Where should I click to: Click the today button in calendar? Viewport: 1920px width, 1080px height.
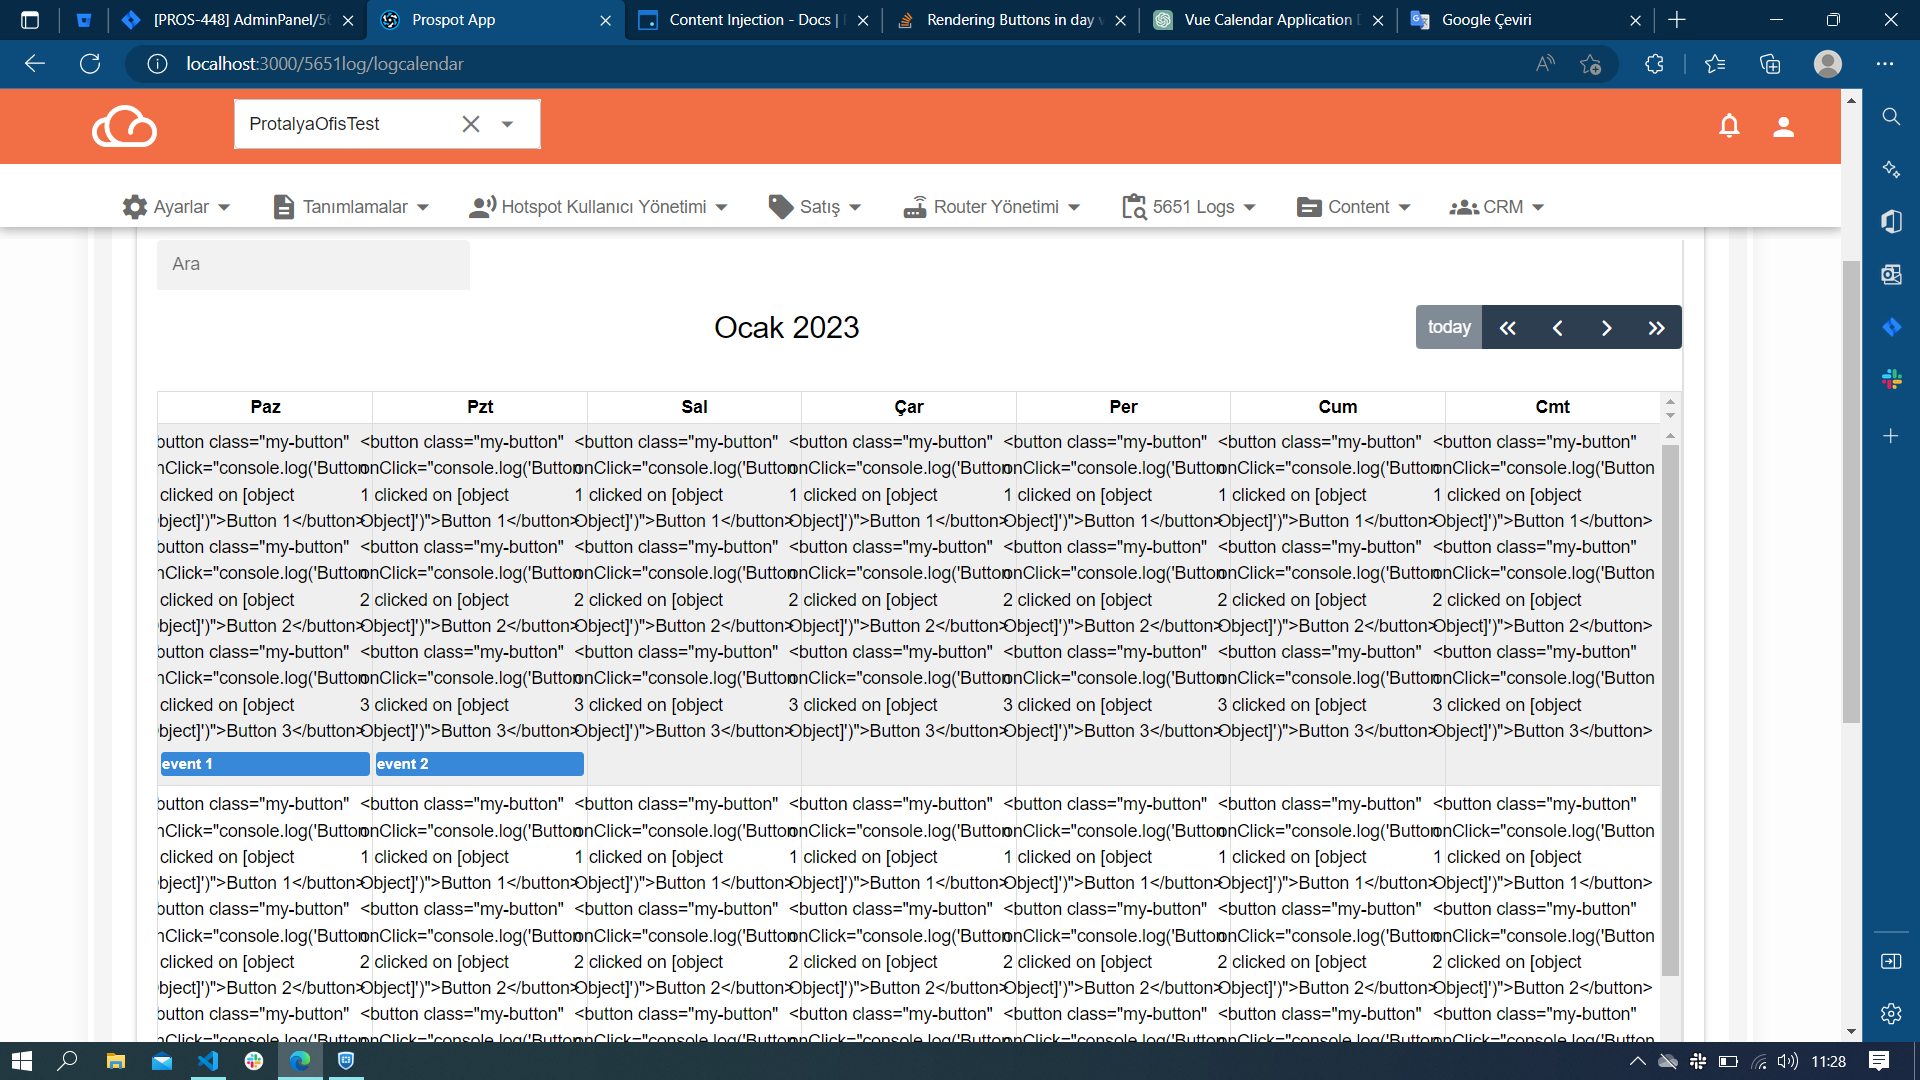1448,327
